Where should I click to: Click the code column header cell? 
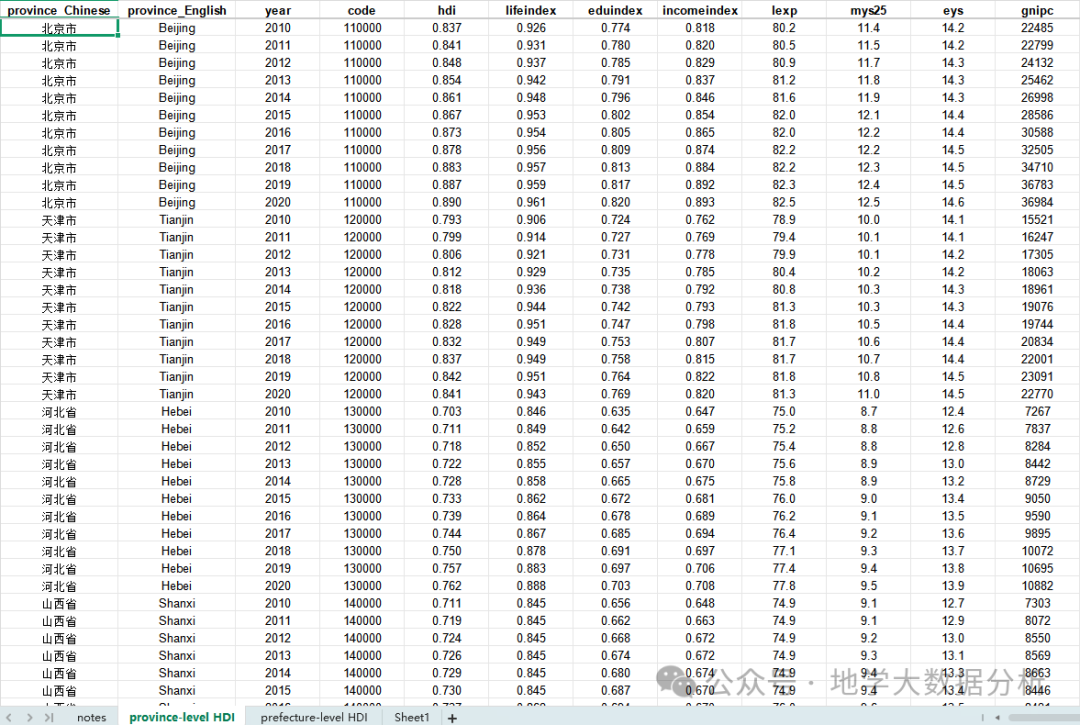362,10
